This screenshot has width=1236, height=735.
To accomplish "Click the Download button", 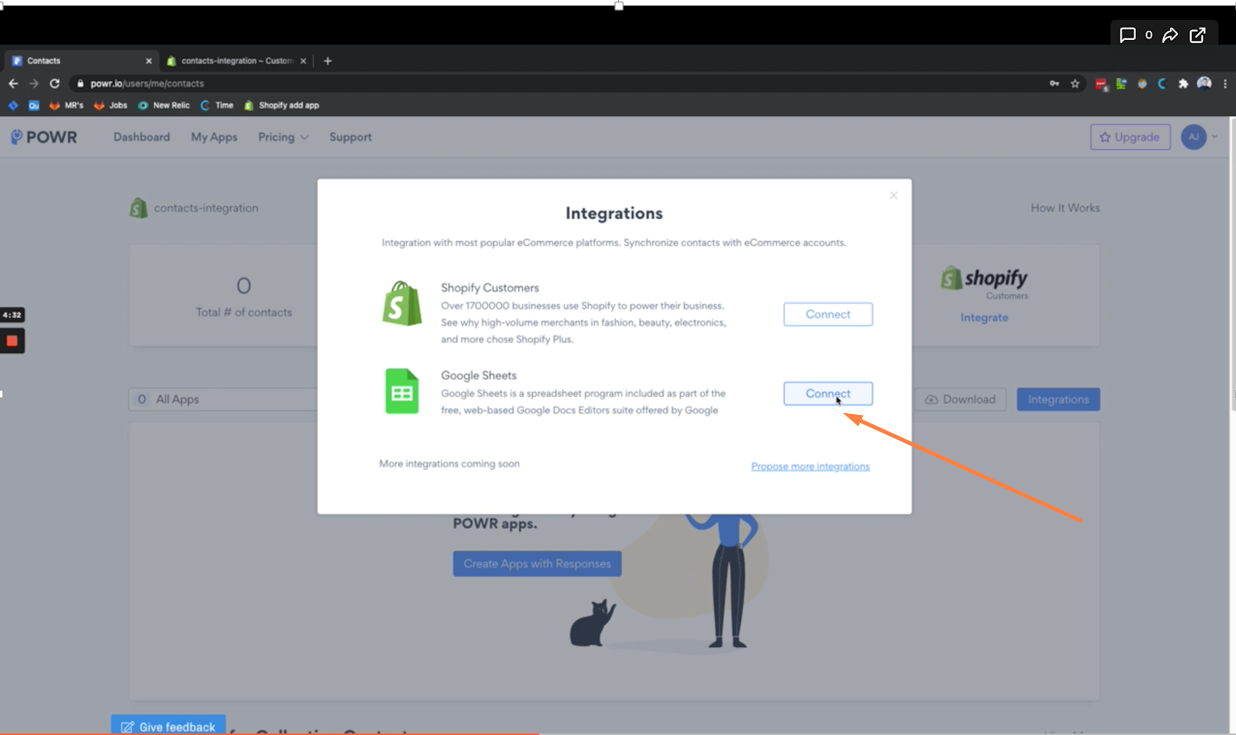I will tap(961, 399).
